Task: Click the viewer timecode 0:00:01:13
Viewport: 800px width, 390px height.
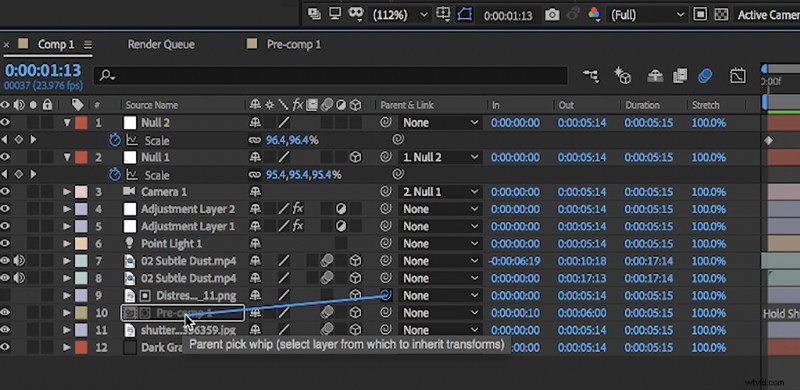Action: [508, 16]
